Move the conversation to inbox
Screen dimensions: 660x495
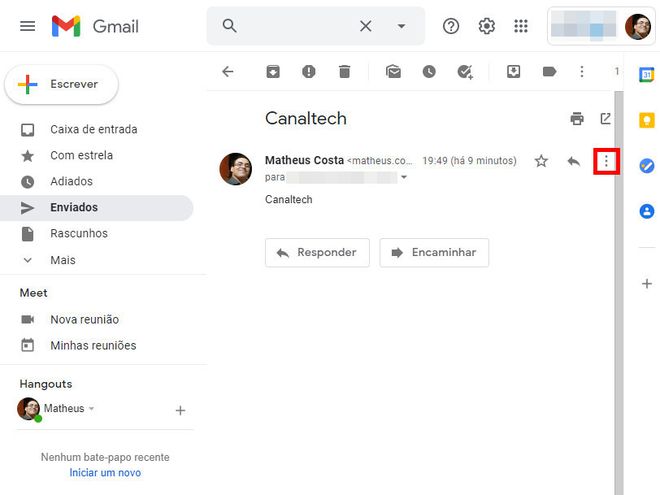click(x=513, y=72)
